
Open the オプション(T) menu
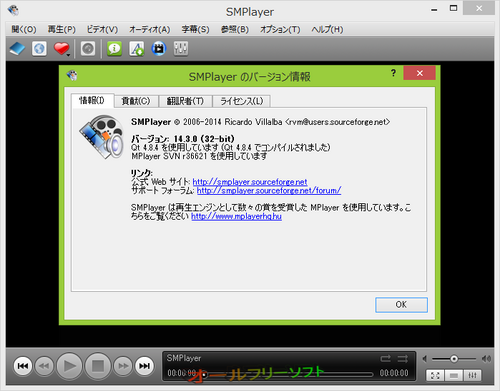tap(280, 29)
